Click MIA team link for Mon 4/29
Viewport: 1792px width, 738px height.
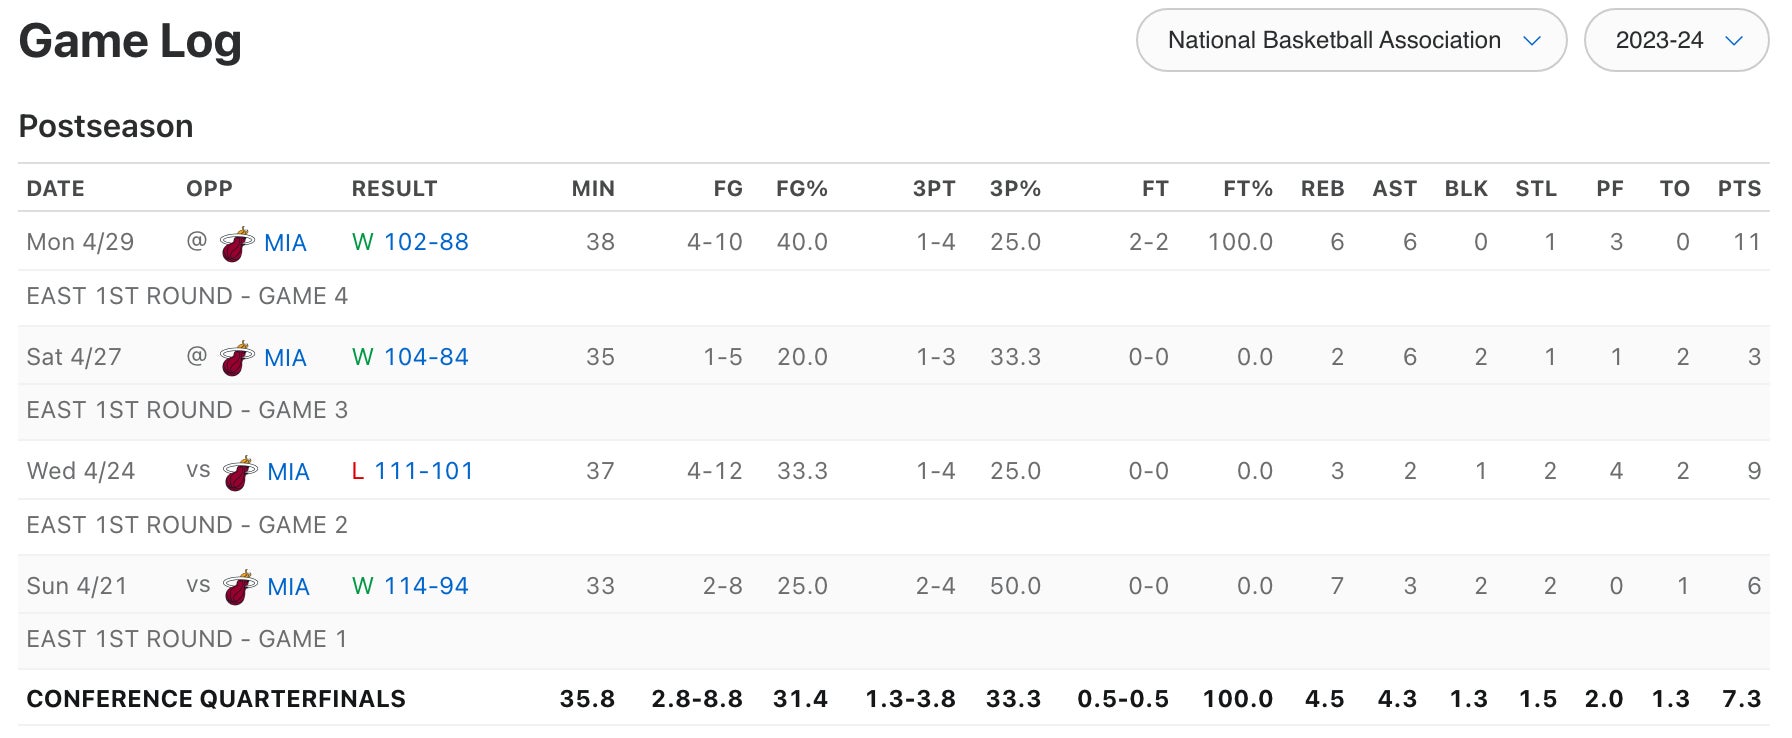(x=285, y=243)
